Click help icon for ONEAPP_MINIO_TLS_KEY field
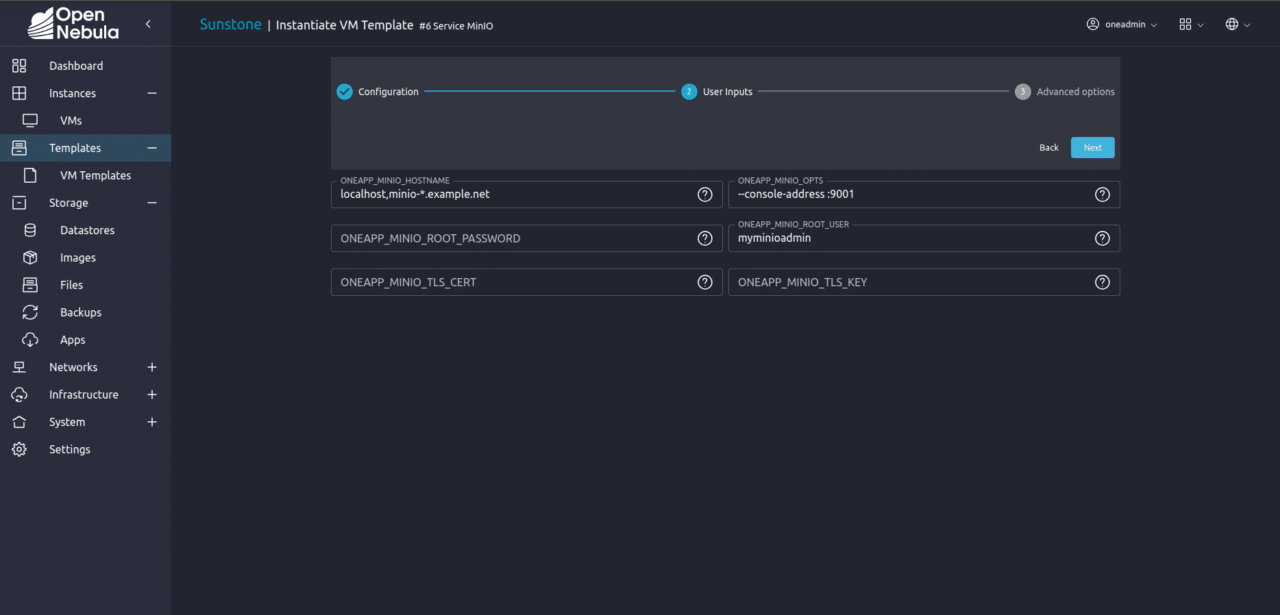 [x=1102, y=282]
